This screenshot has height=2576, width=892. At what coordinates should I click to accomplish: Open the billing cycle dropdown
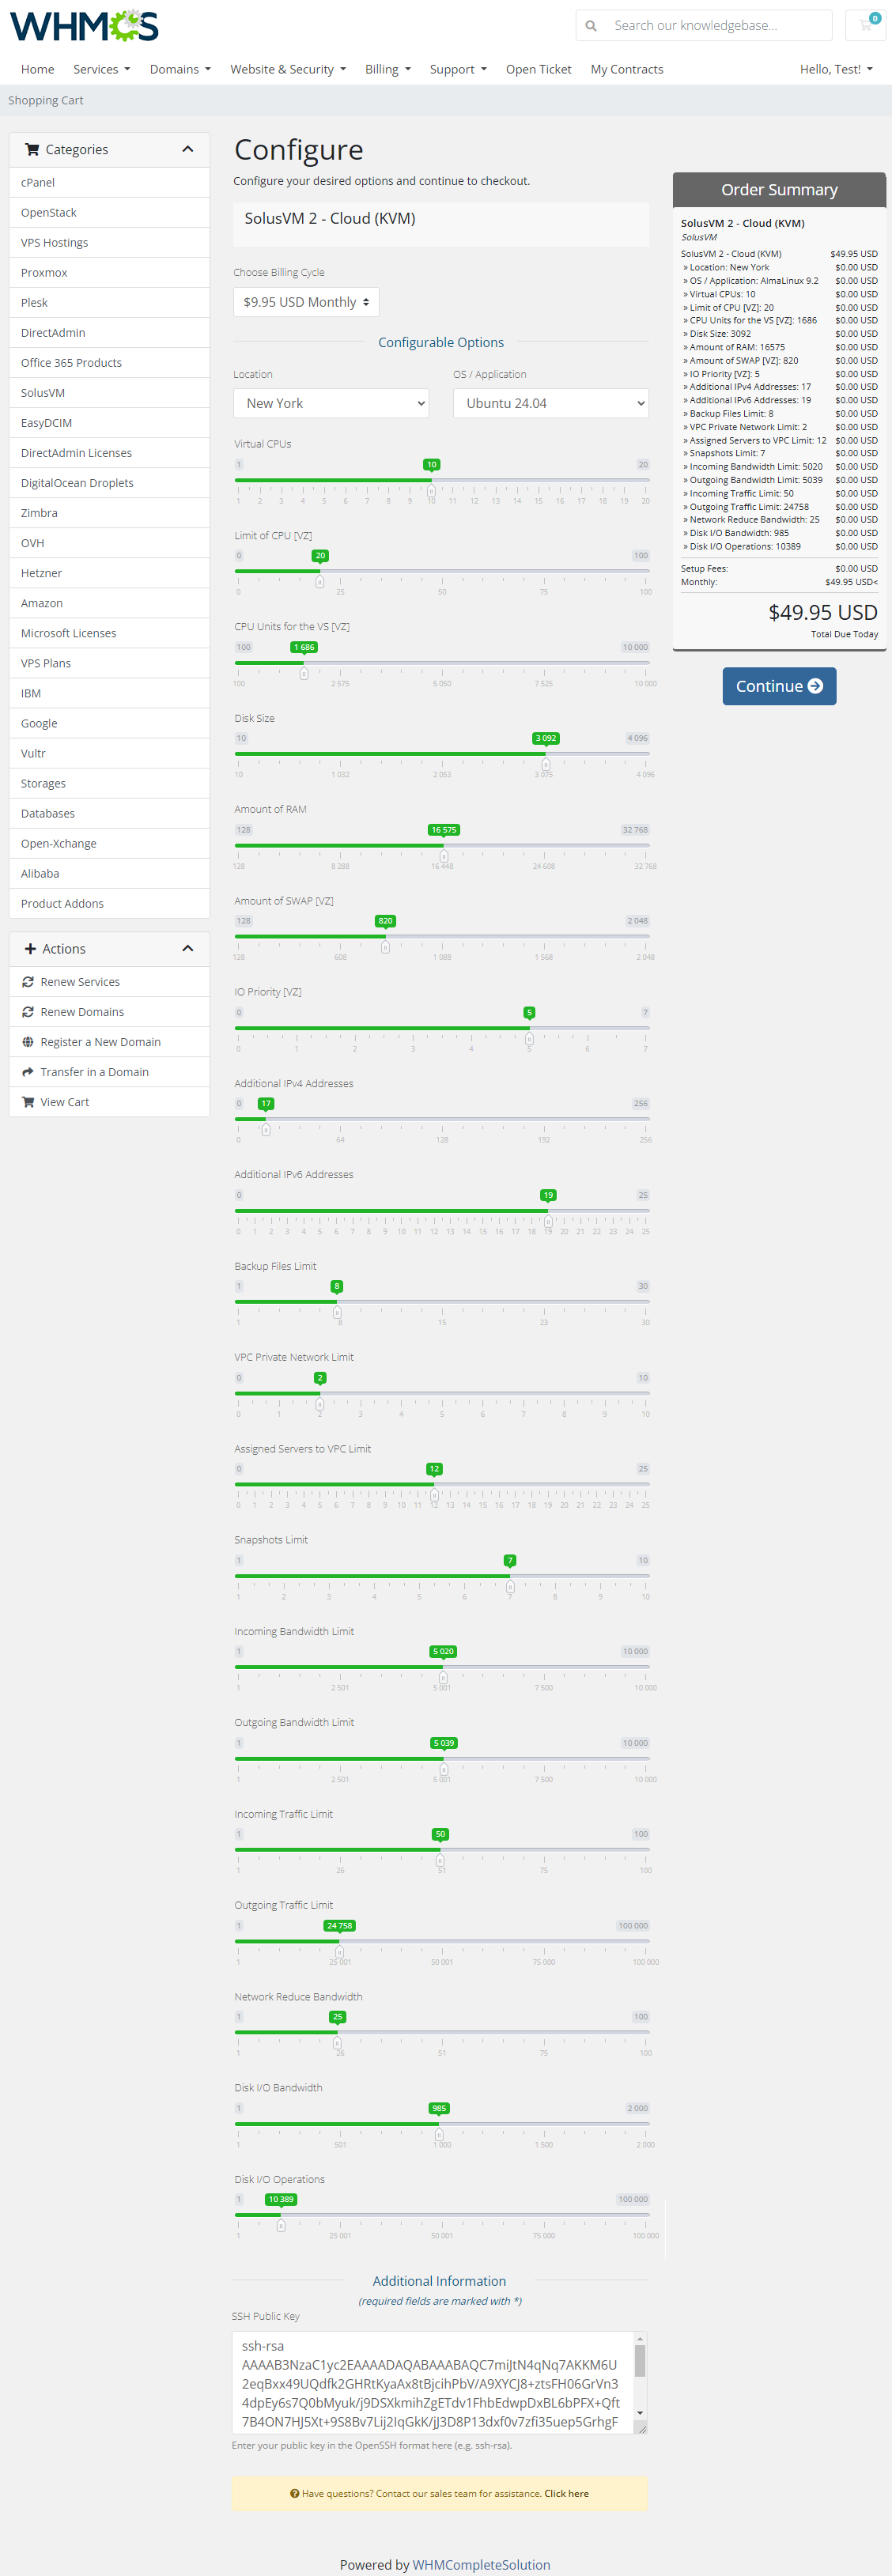click(305, 301)
